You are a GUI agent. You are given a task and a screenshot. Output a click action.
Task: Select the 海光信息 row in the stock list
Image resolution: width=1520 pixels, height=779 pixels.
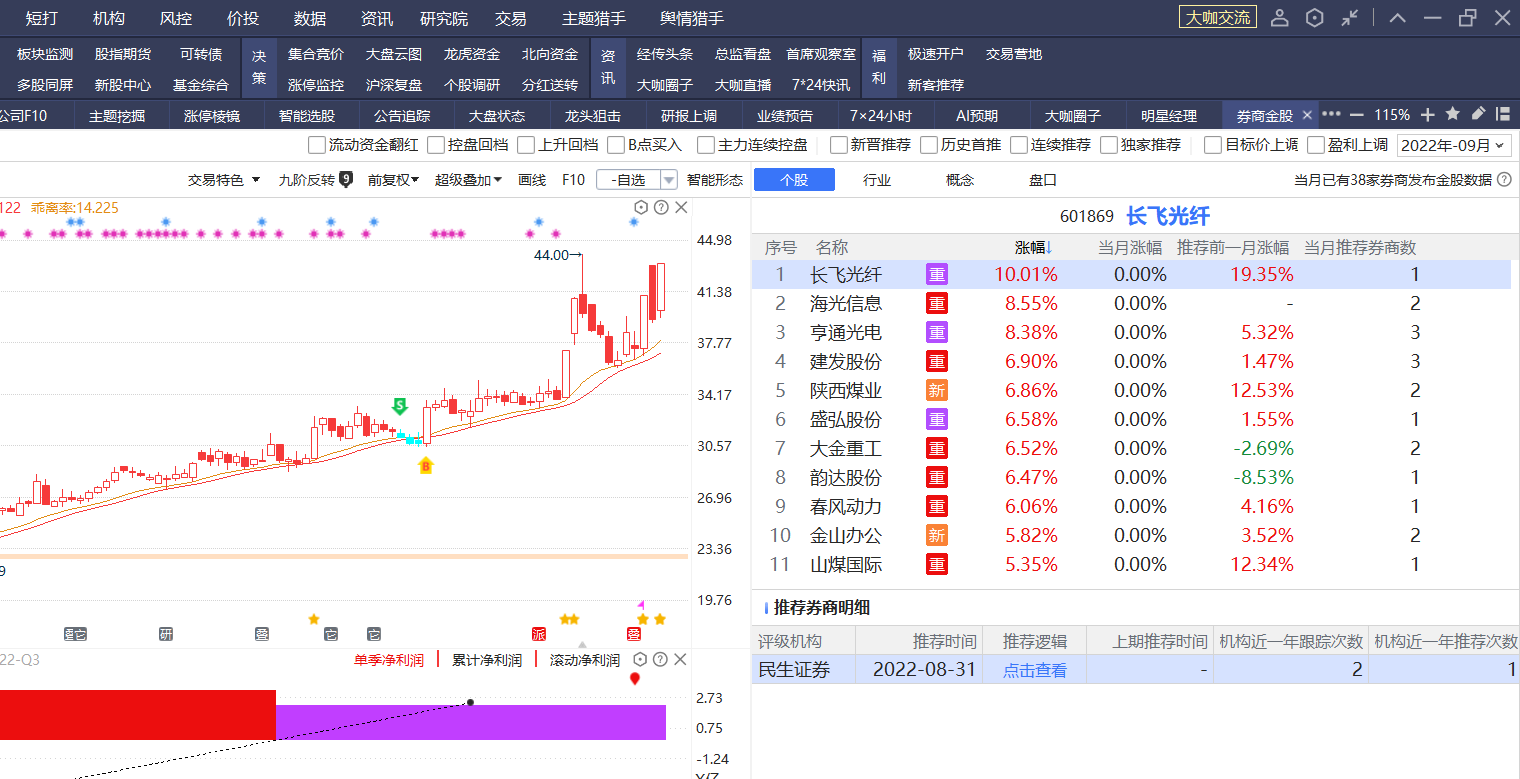(x=1131, y=303)
